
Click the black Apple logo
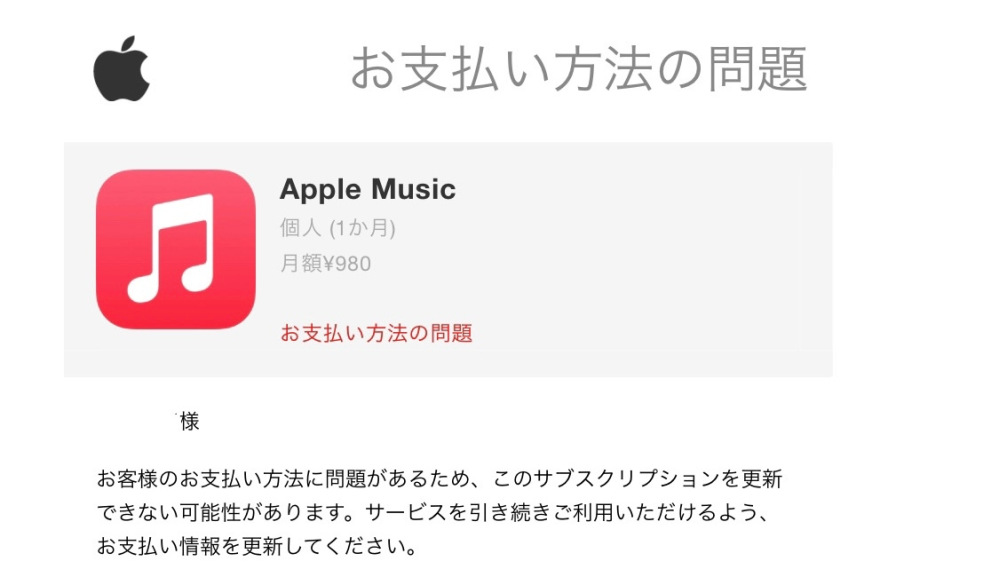pyautogui.click(x=122, y=68)
